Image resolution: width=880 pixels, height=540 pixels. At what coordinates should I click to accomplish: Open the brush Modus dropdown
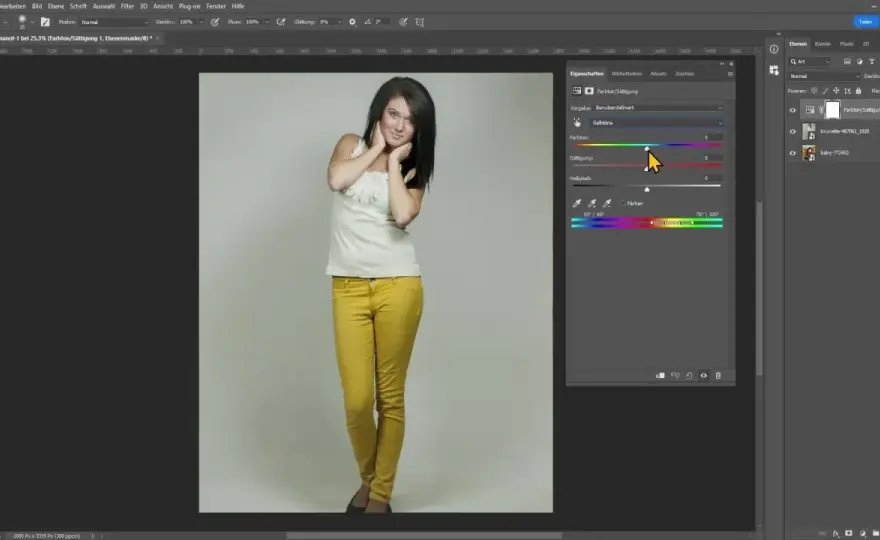pos(114,22)
